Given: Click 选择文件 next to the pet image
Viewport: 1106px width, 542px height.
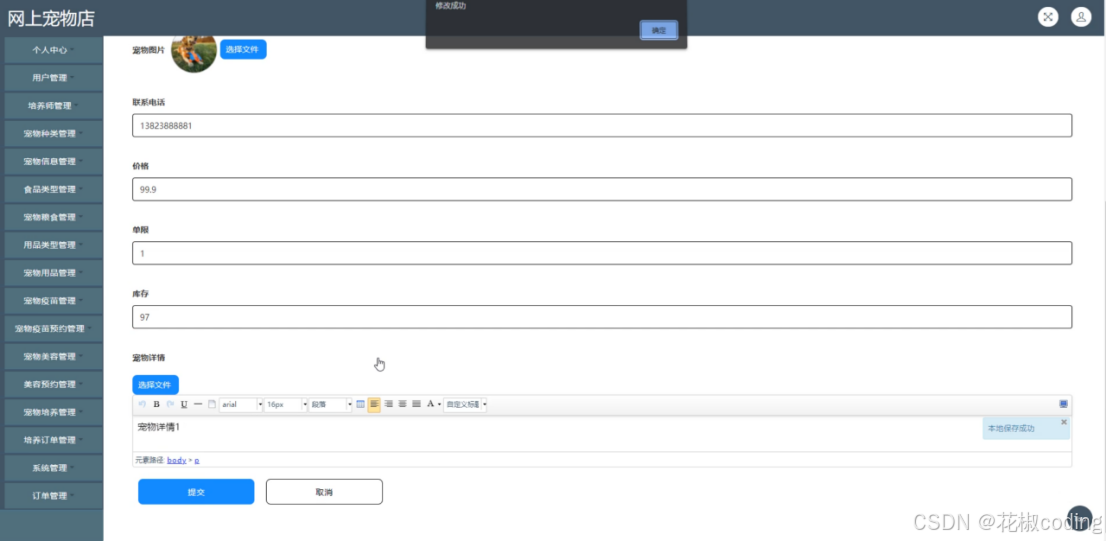Looking at the screenshot, I should [x=243, y=49].
